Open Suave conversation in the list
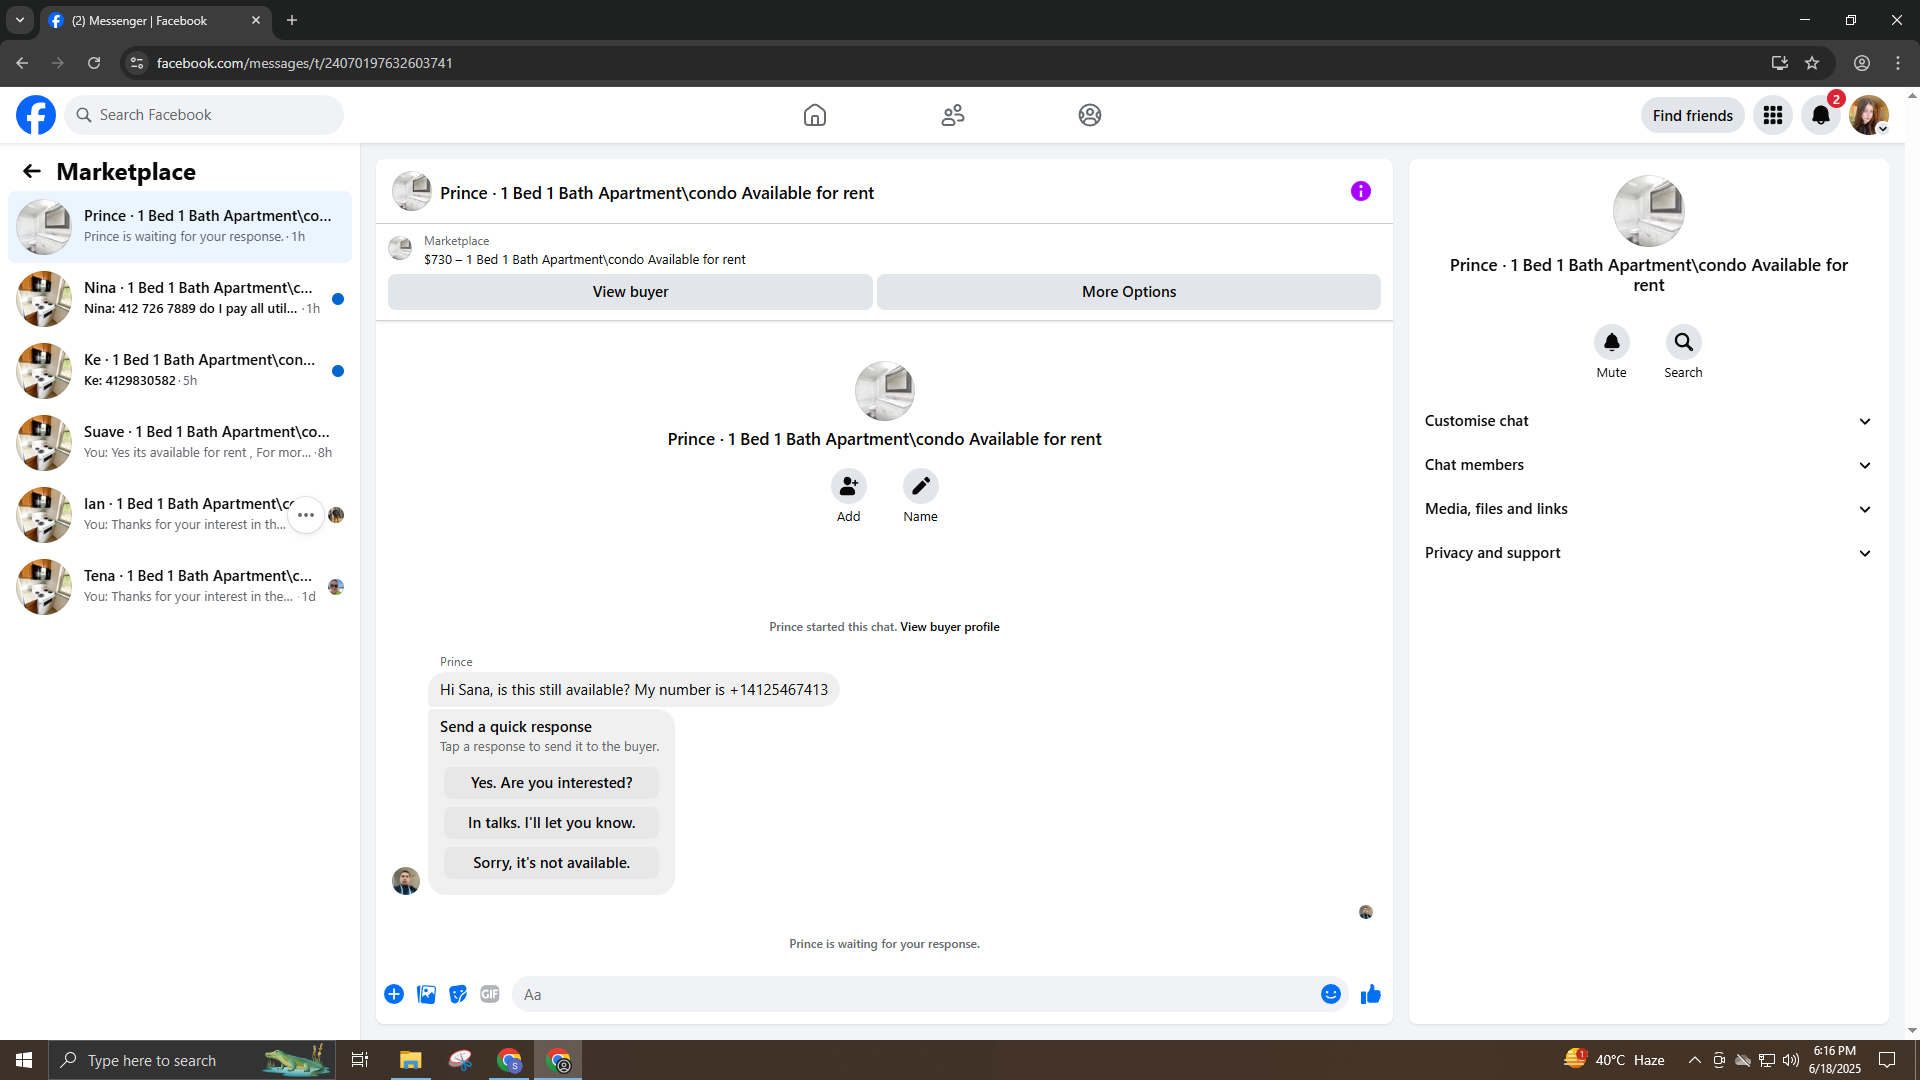Image resolution: width=1920 pixels, height=1080 pixels. pos(180,443)
